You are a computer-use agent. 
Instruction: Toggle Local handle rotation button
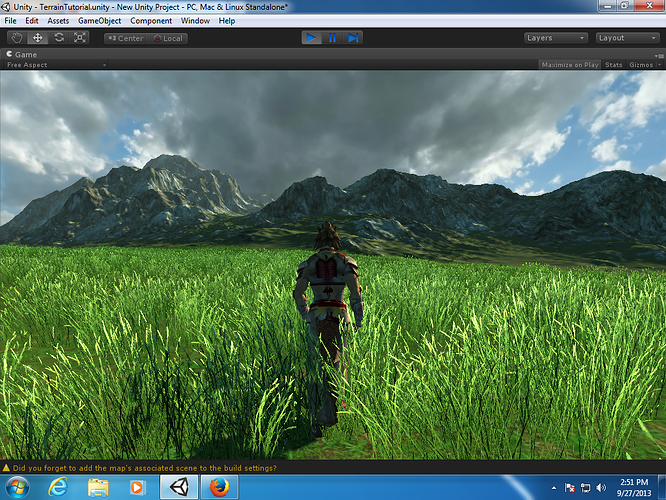[x=167, y=38]
